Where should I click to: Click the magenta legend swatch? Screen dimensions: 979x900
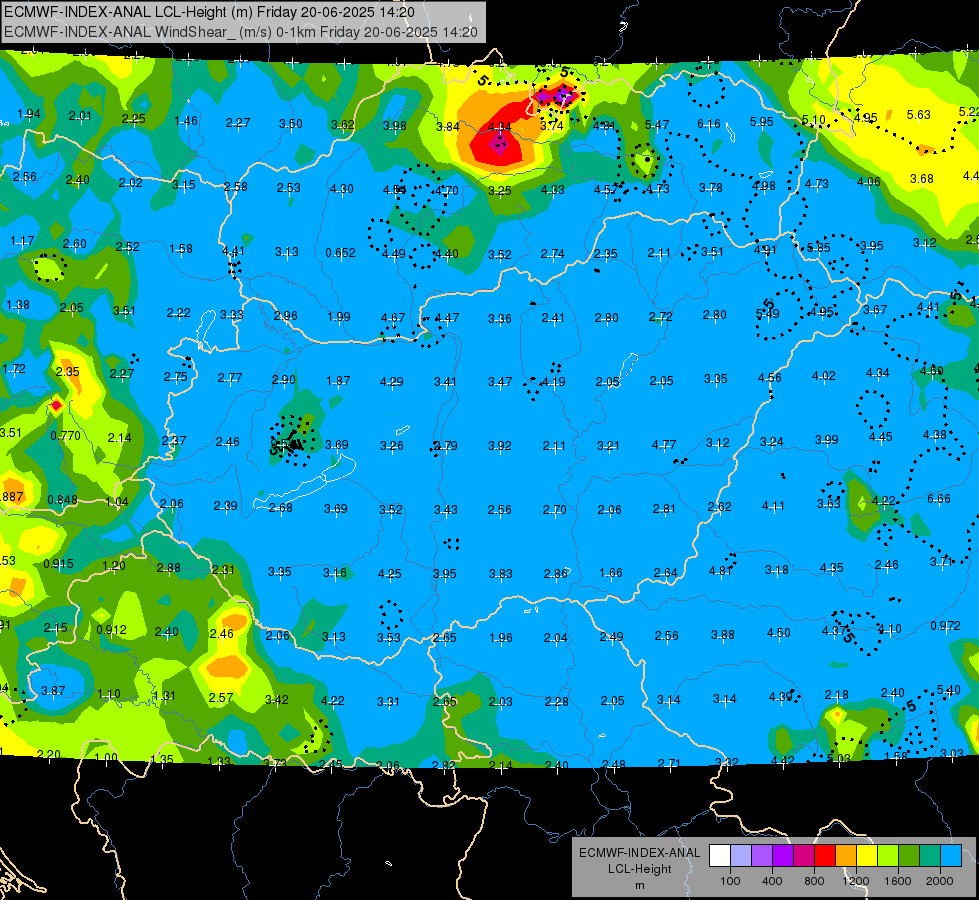[804, 856]
